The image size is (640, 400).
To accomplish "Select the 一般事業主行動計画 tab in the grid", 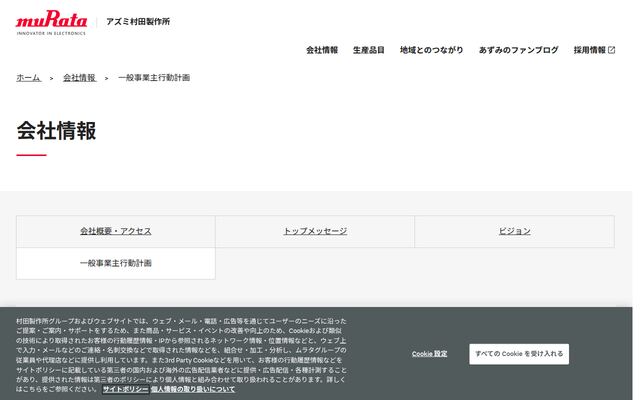I will coord(116,263).
